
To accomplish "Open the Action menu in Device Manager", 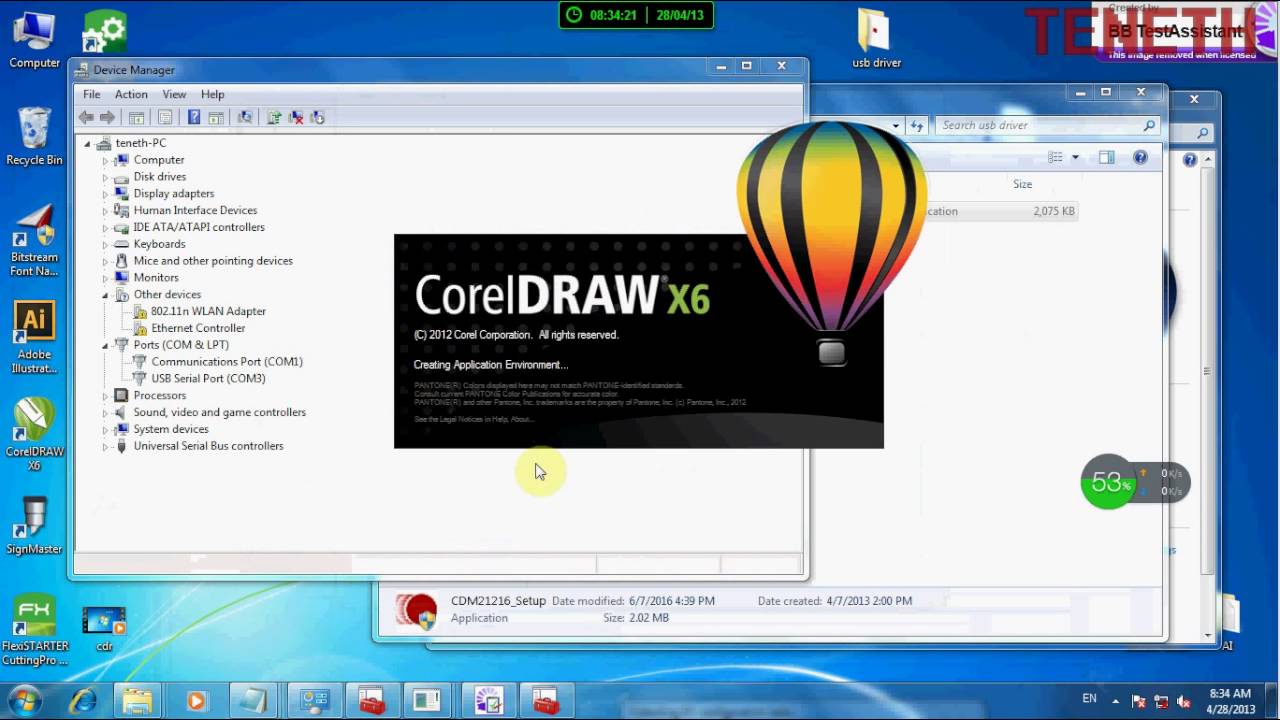I will click(131, 94).
